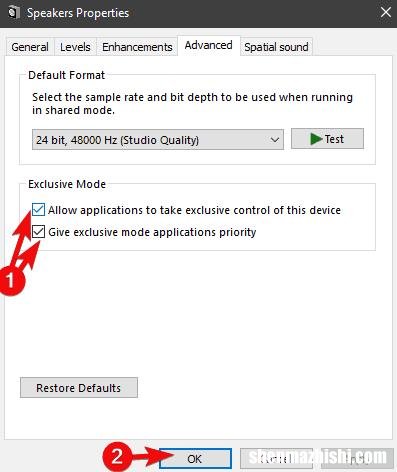
Task: Open the sample rate format dropdown
Action: click(158, 140)
